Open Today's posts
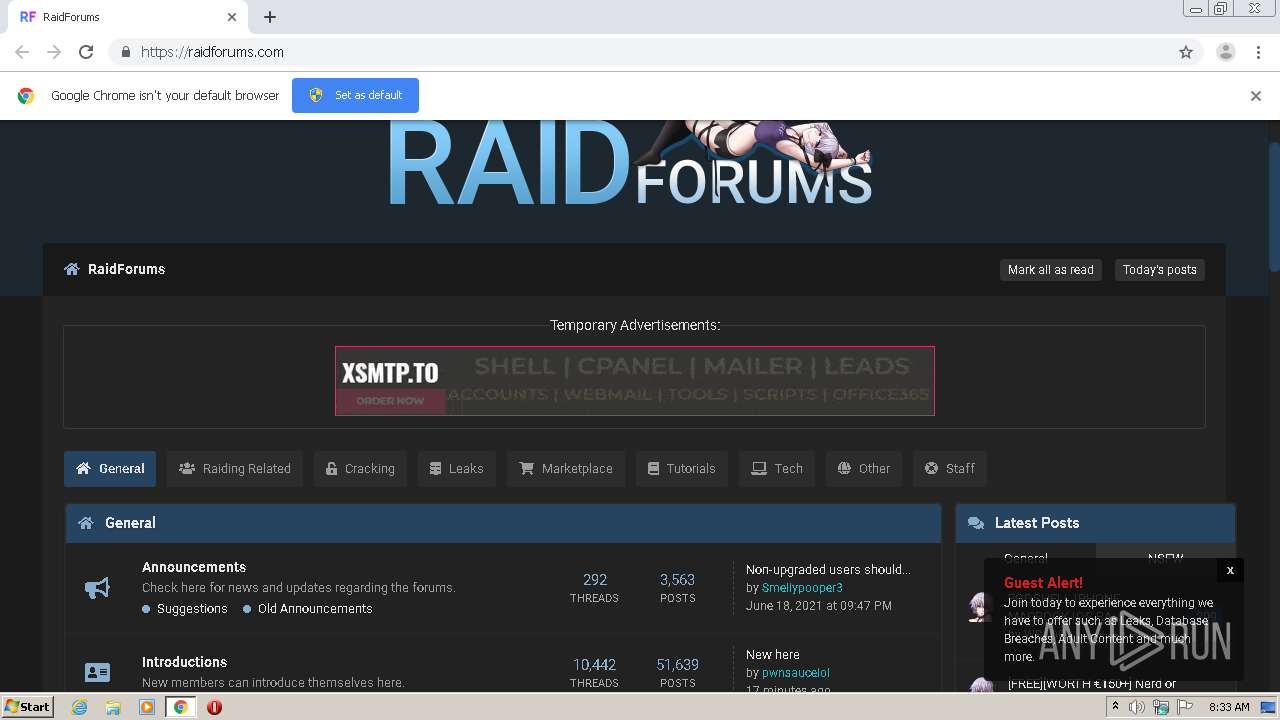The image size is (1280, 720). (x=1160, y=270)
